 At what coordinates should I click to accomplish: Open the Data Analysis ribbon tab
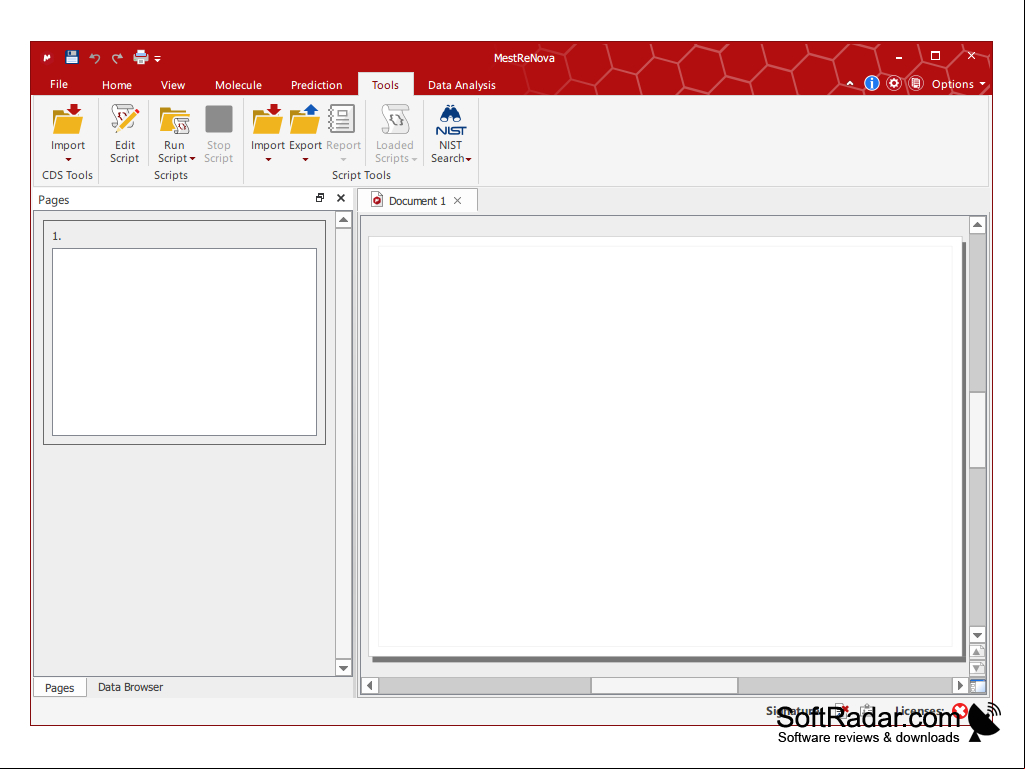click(x=462, y=85)
